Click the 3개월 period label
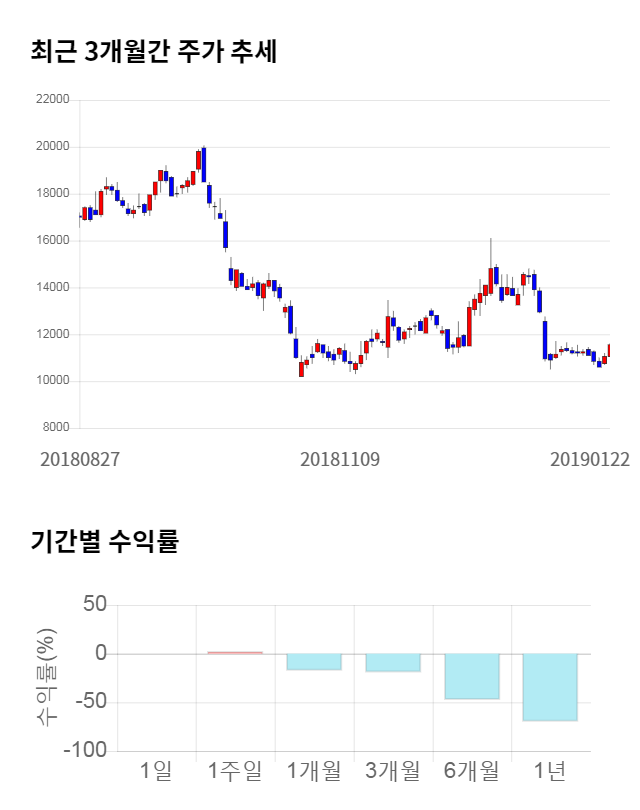This screenshot has height=810, width=640. click(392, 771)
